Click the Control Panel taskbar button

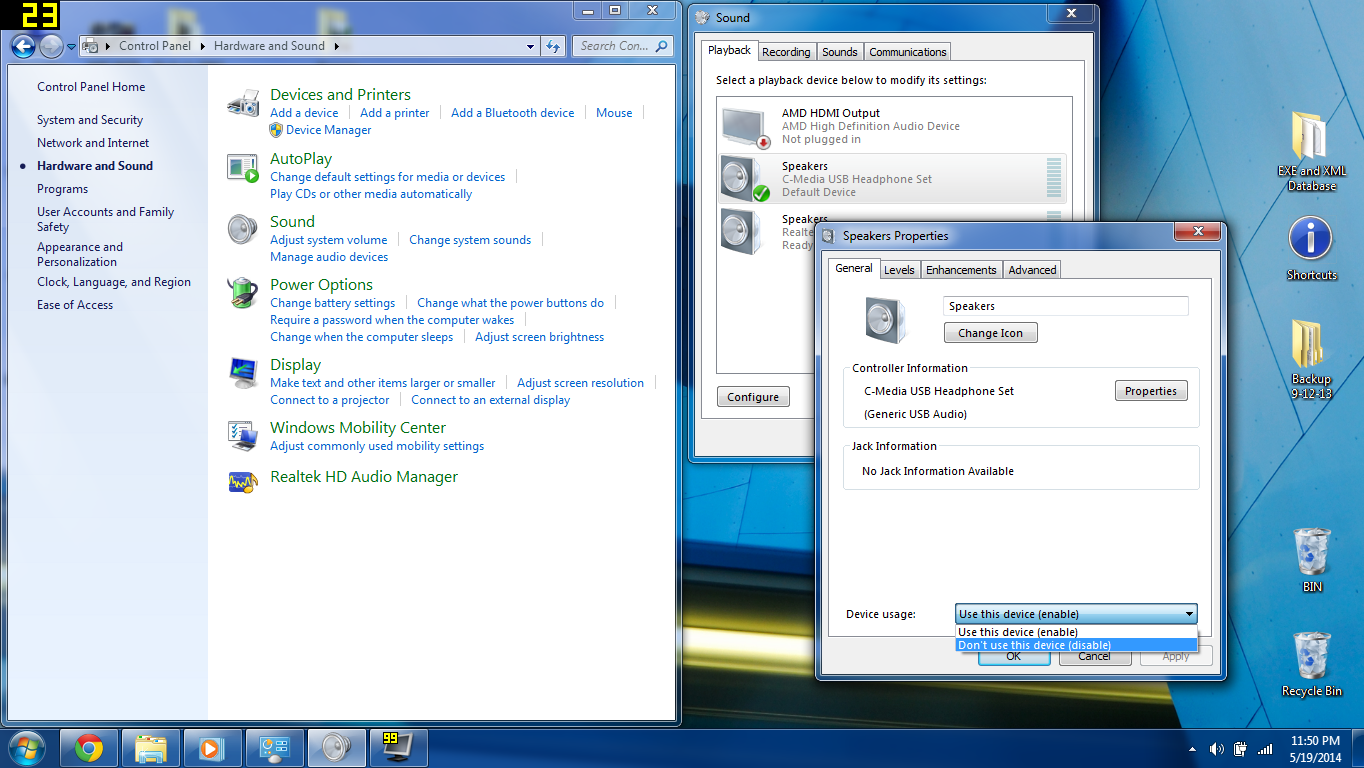point(274,748)
